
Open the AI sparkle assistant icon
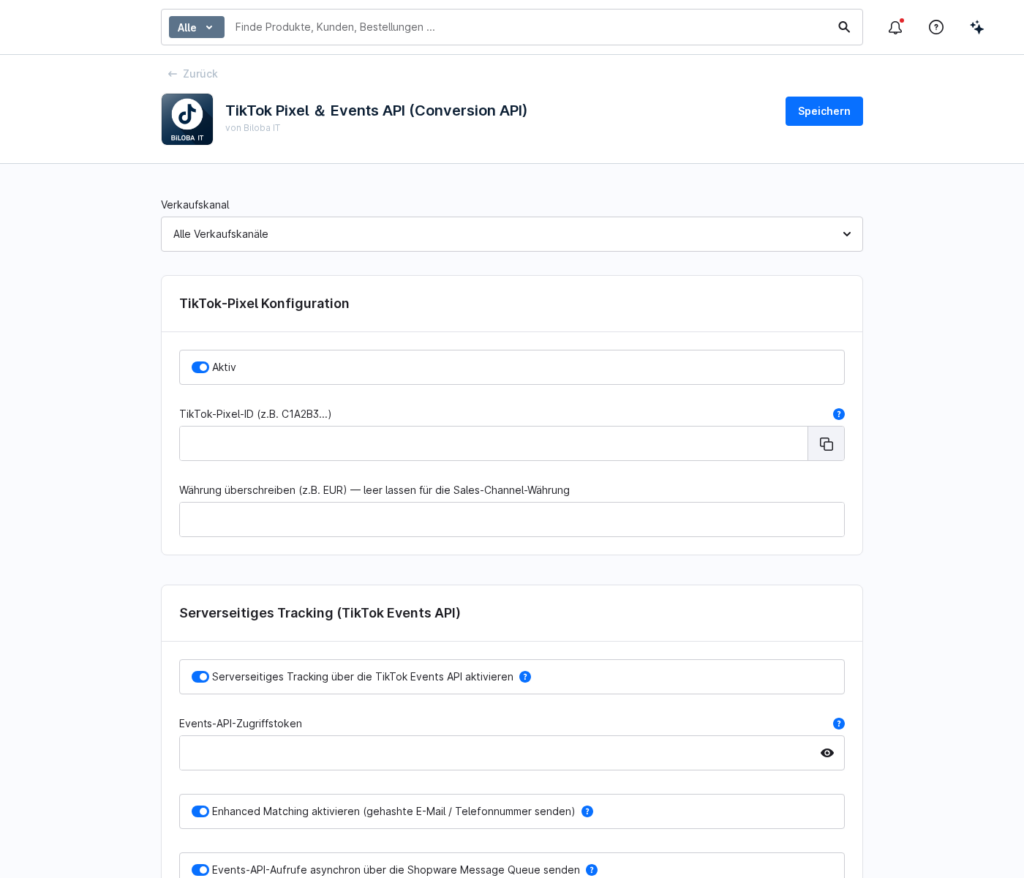pyautogui.click(x=977, y=27)
